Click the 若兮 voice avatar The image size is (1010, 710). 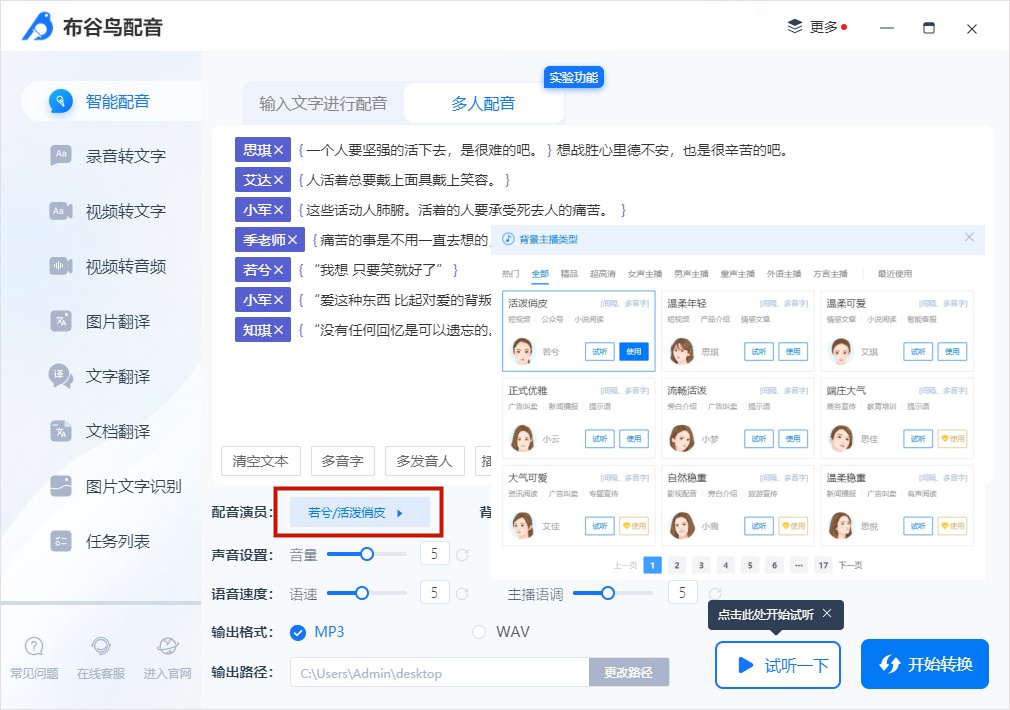point(523,351)
